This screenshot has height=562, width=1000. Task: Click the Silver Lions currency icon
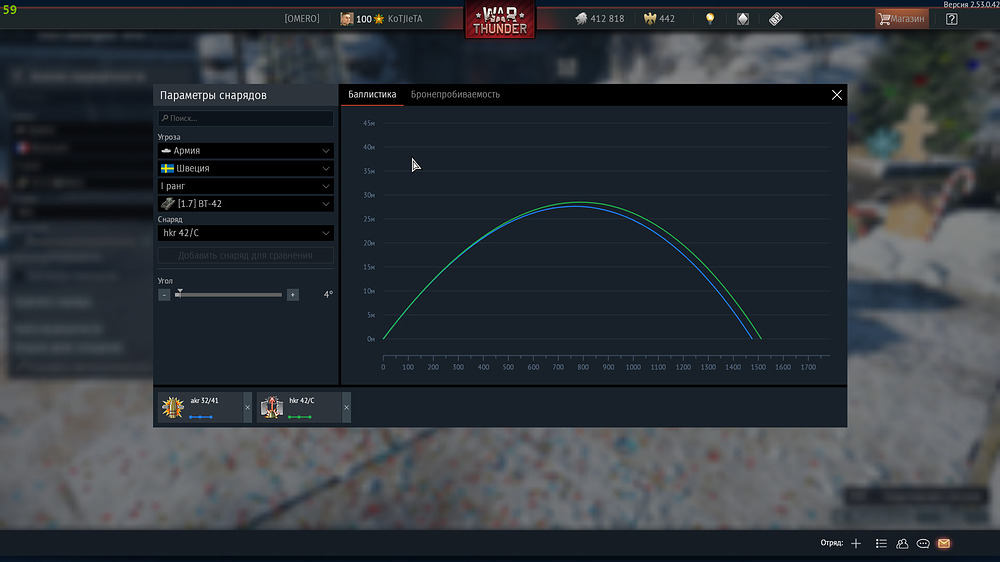pos(582,19)
